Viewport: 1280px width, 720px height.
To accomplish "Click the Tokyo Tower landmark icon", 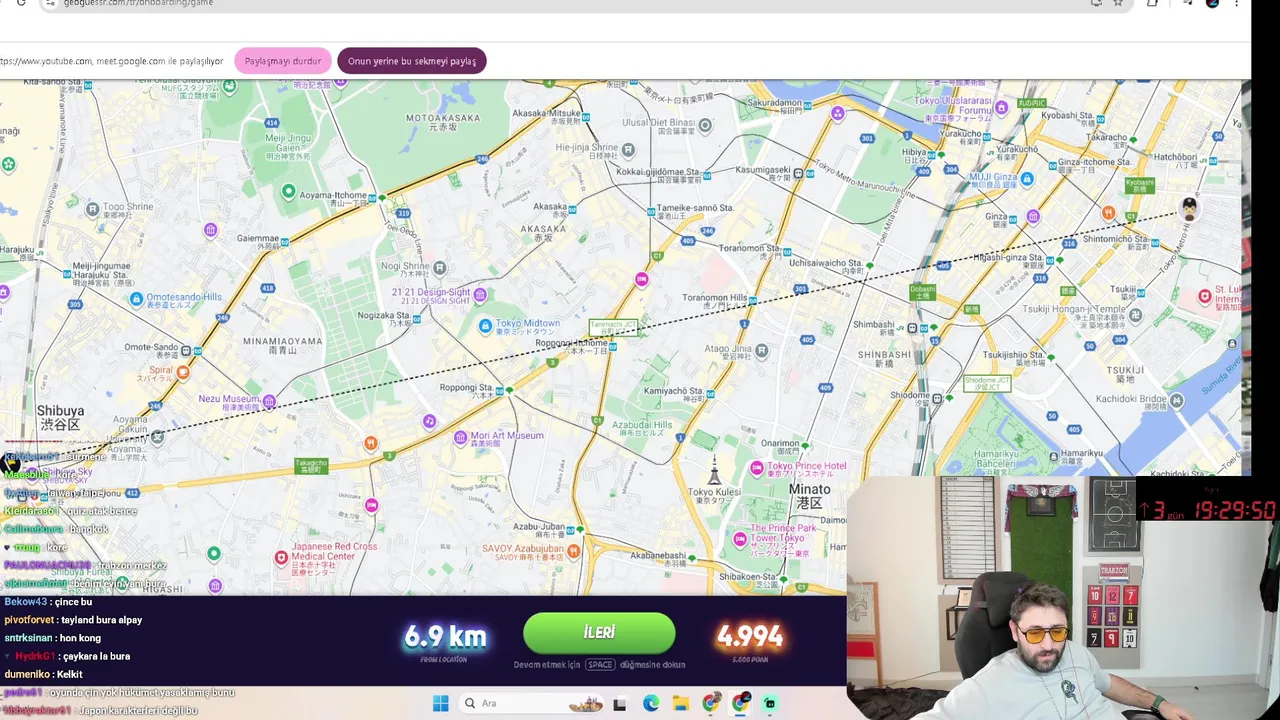I will (x=714, y=468).
